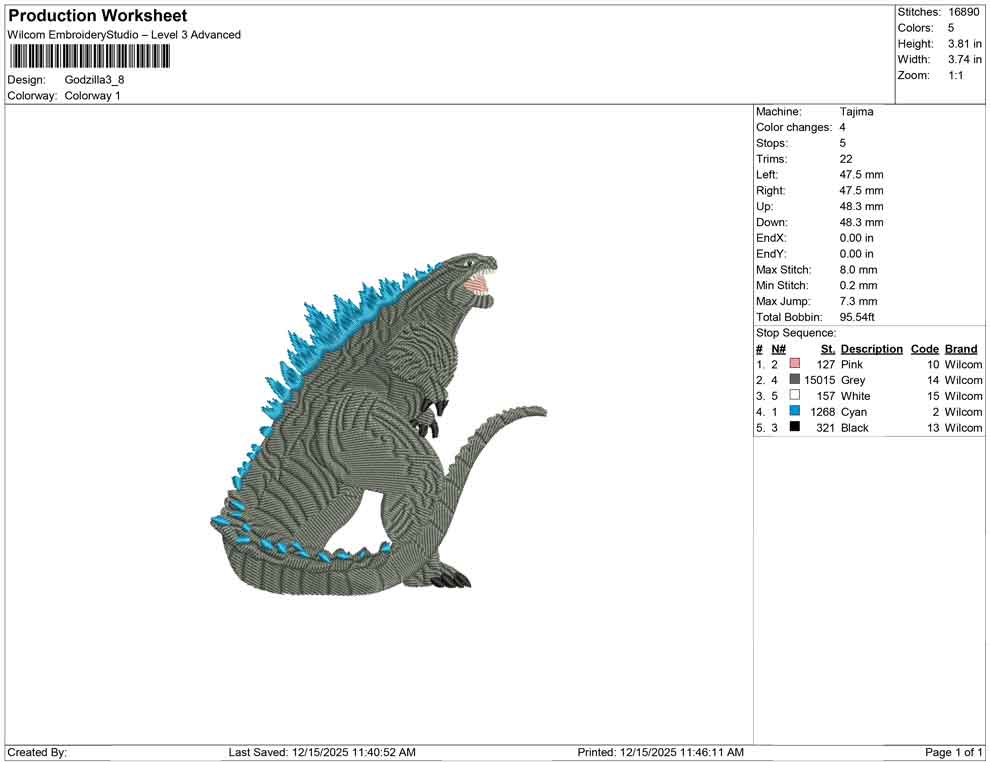Click the White color swatch

(x=794, y=395)
